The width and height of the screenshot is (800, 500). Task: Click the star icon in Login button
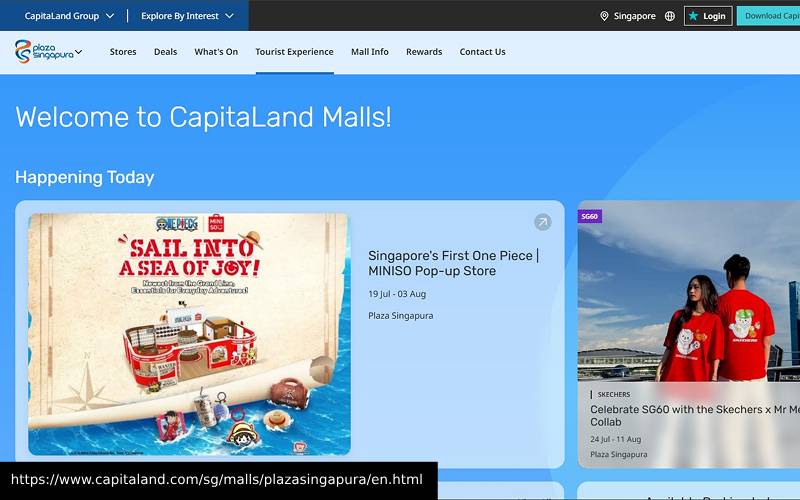click(693, 16)
